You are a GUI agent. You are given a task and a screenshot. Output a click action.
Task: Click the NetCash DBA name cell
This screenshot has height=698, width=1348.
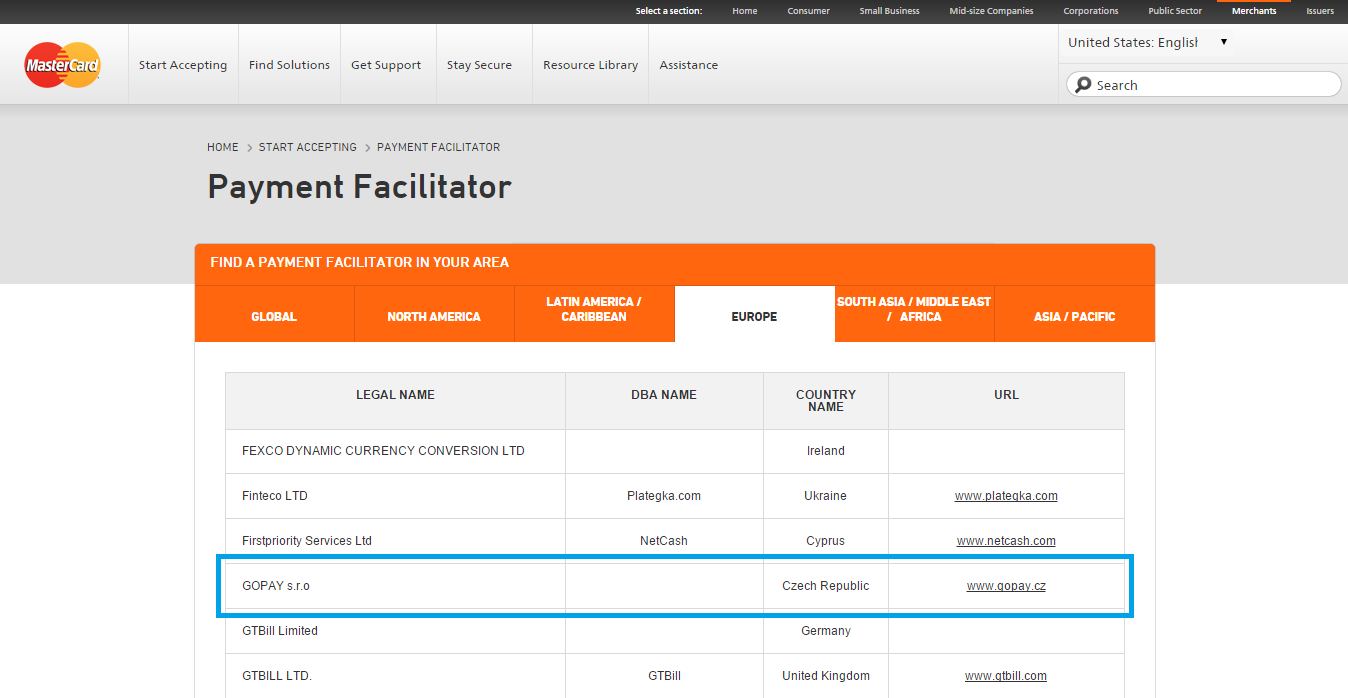(x=664, y=541)
